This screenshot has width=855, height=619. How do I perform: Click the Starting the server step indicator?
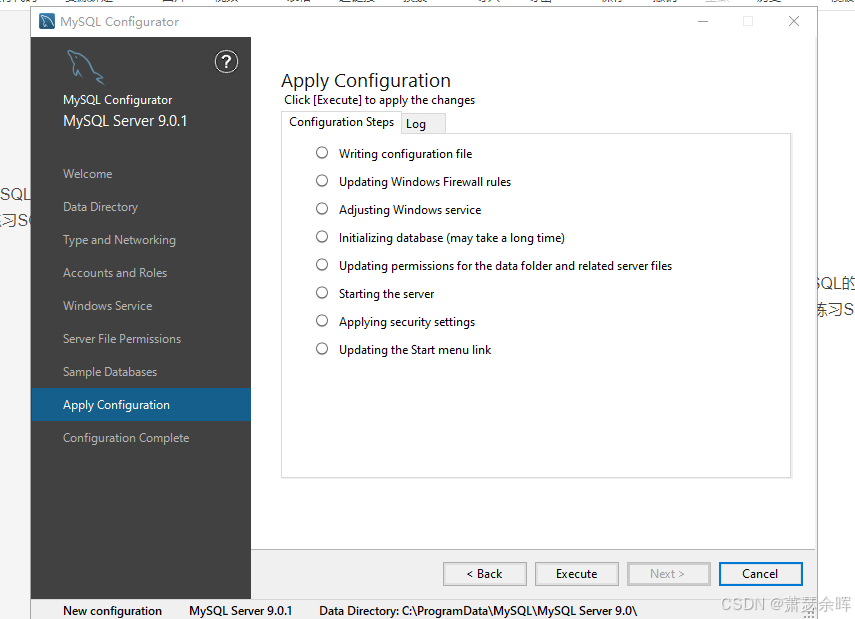coord(322,293)
